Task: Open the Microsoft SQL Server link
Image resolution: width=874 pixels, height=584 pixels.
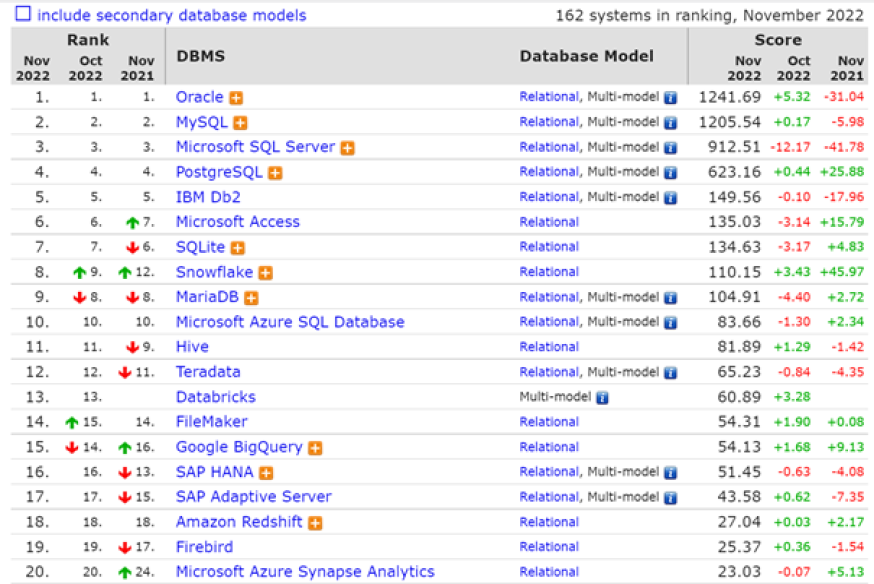Action: (256, 147)
